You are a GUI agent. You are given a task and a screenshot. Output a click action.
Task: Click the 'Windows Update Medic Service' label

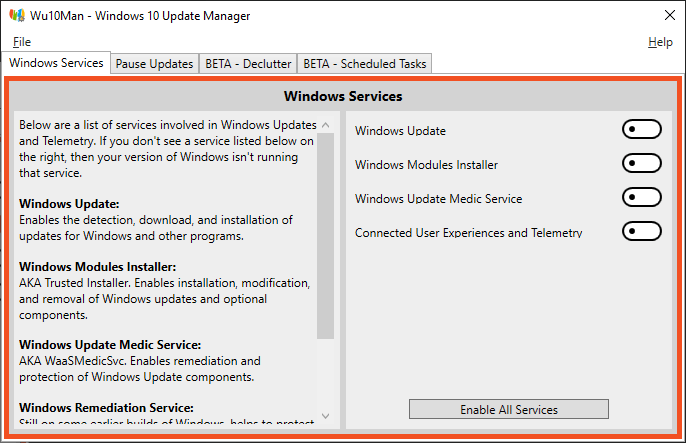point(438,199)
